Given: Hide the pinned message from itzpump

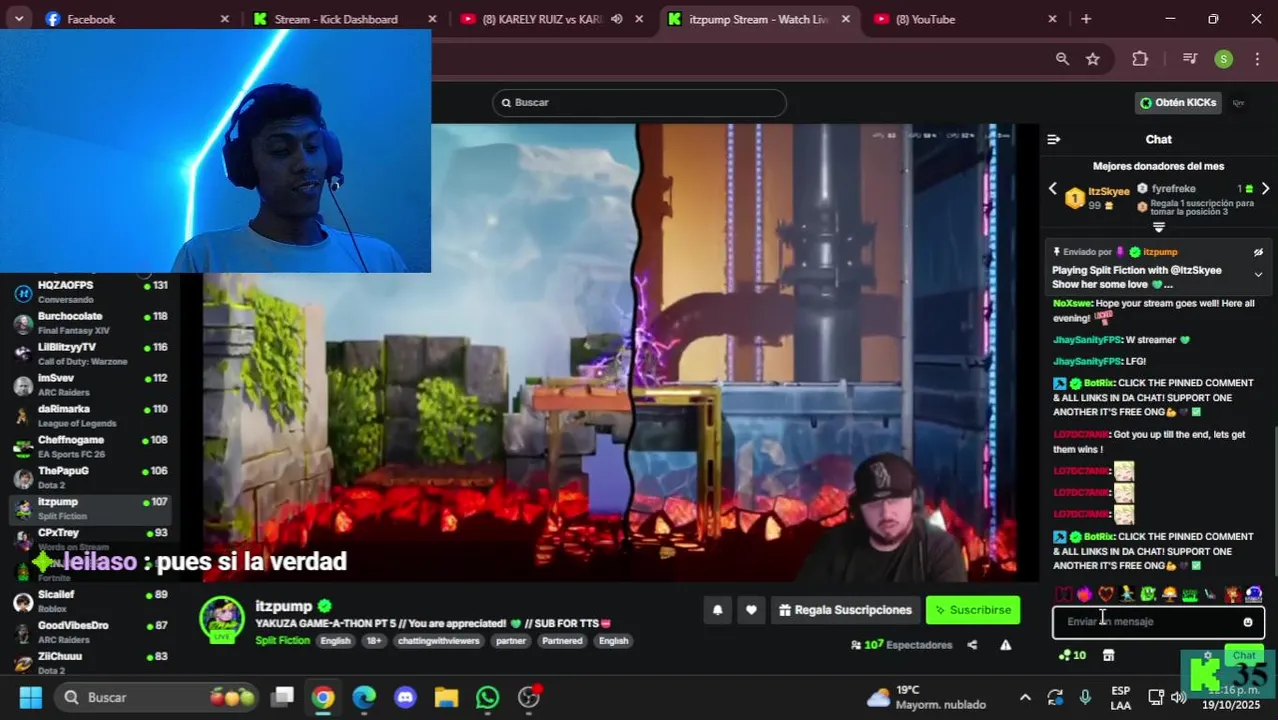Looking at the screenshot, I should tap(1258, 252).
